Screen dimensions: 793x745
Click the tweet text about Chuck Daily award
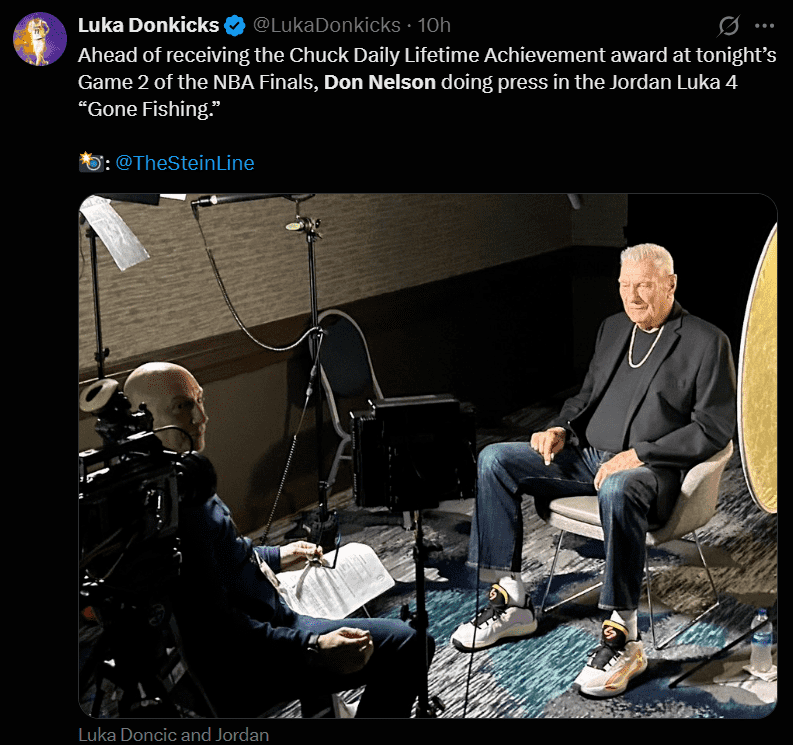point(427,82)
